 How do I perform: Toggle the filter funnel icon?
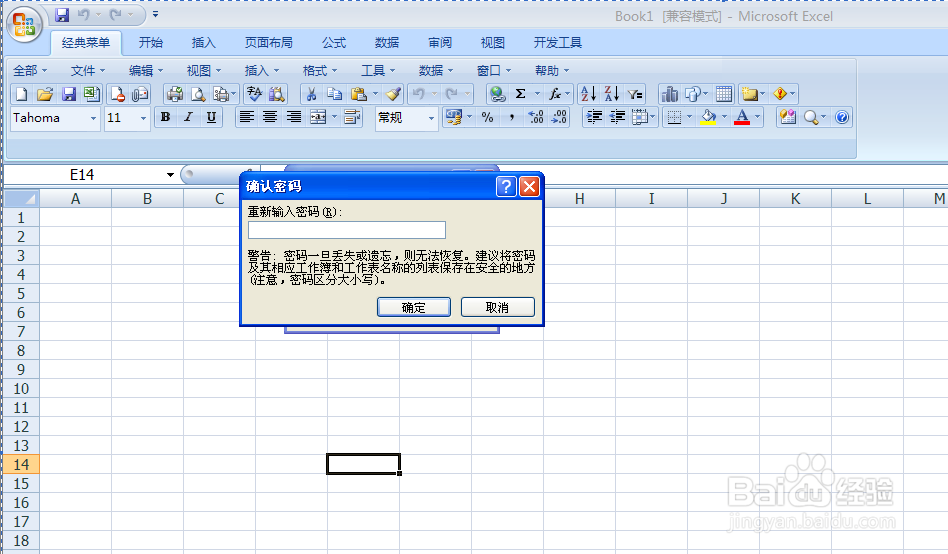coord(635,94)
